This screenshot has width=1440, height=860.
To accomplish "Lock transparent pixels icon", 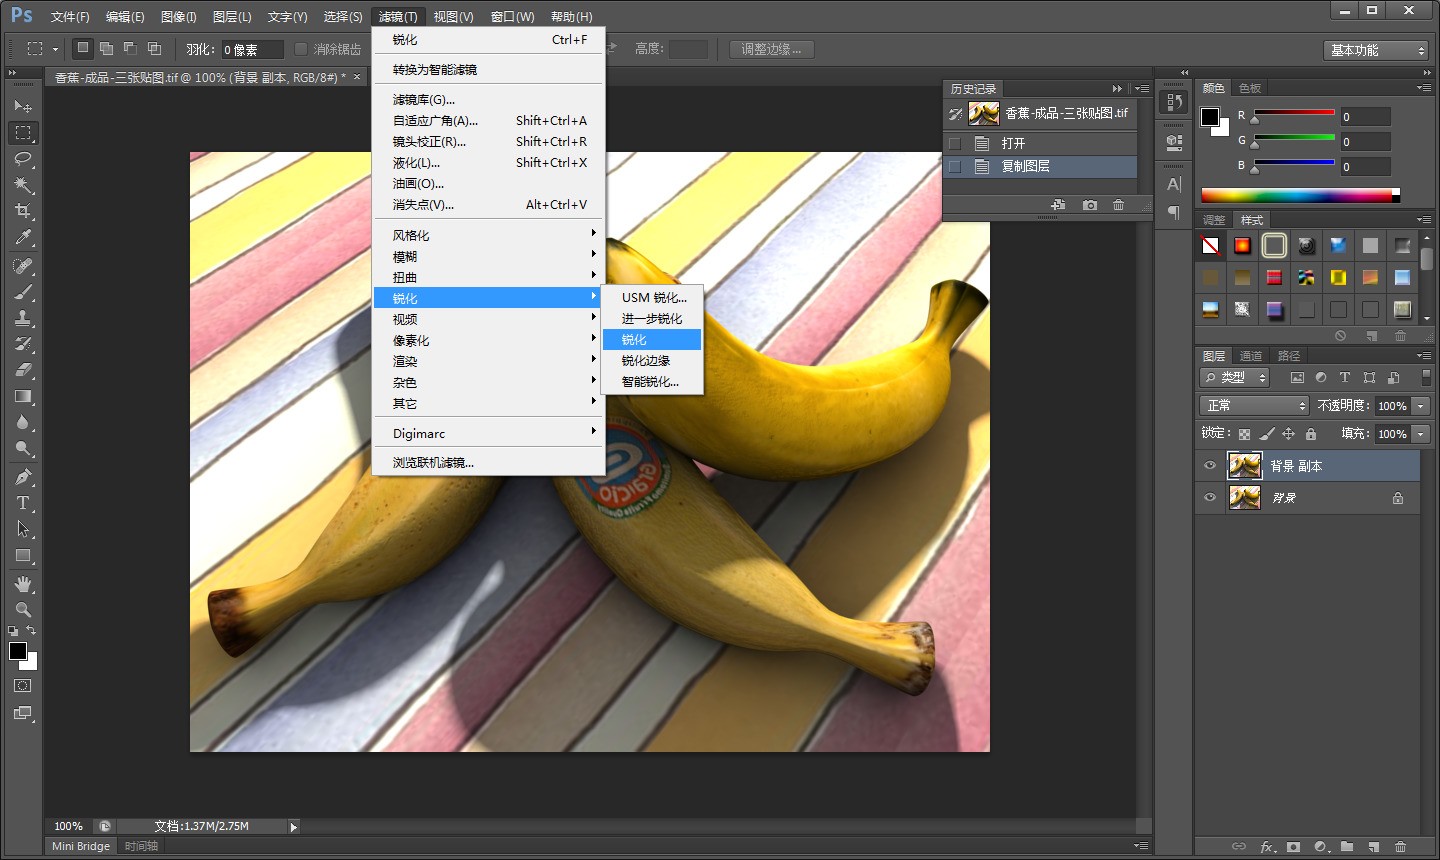I will coord(1244,434).
